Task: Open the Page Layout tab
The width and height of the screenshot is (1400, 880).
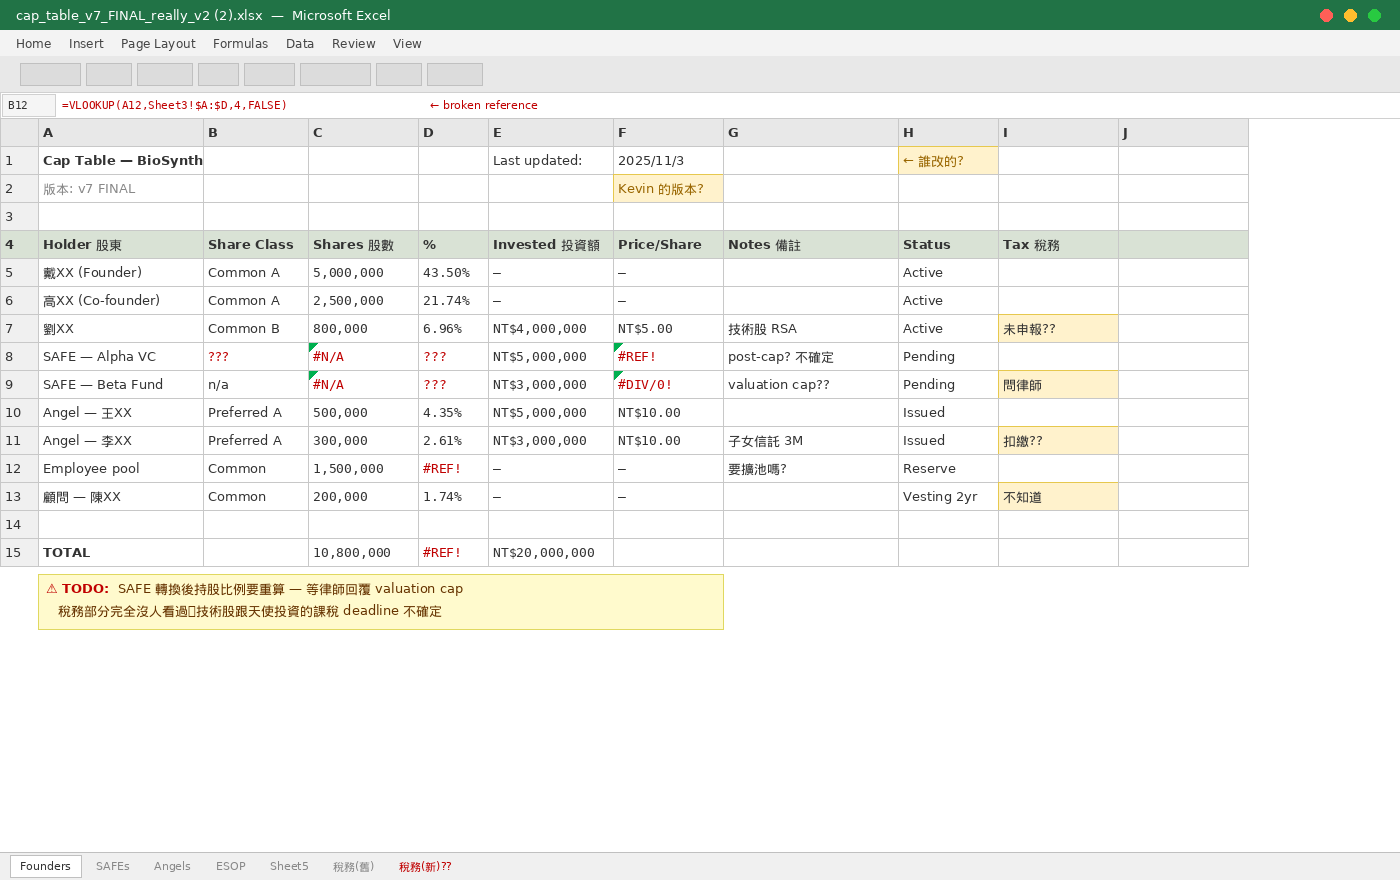Action: [x=158, y=44]
